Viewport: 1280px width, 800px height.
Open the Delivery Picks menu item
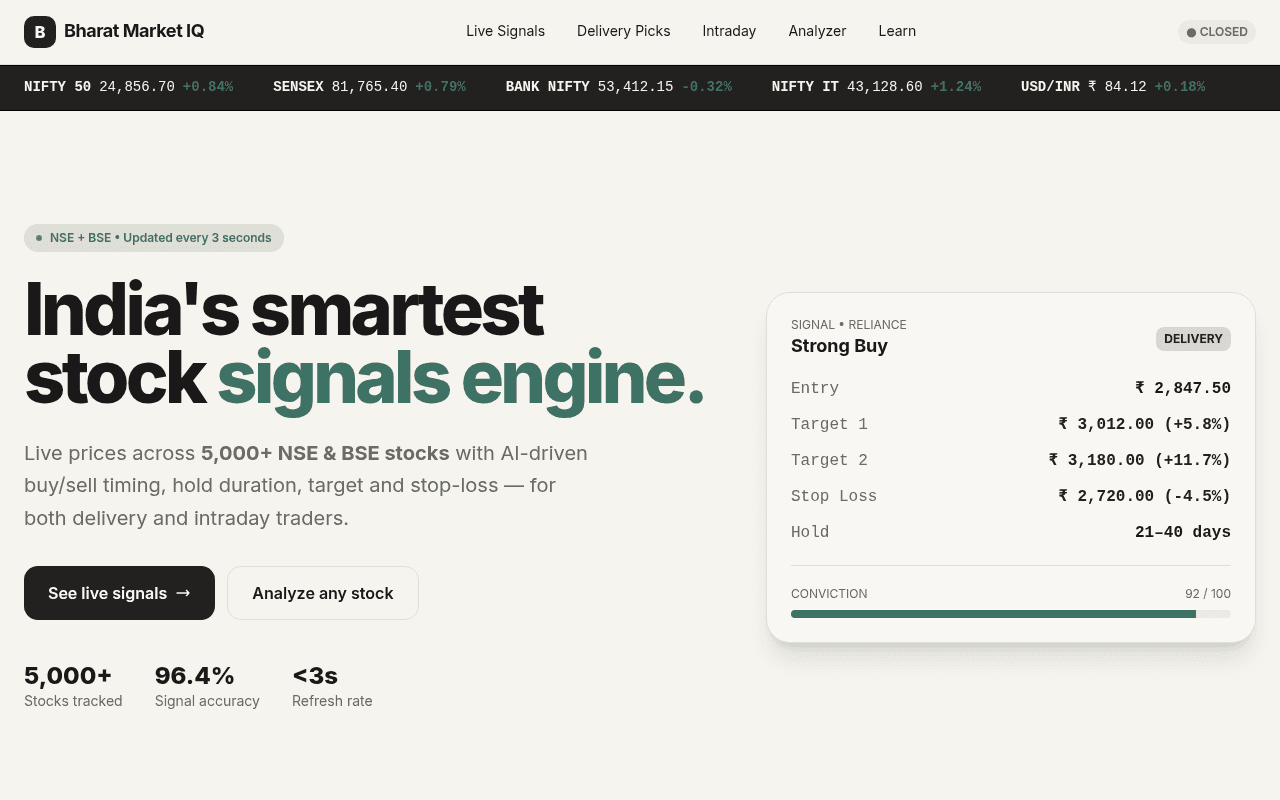pyautogui.click(x=624, y=31)
